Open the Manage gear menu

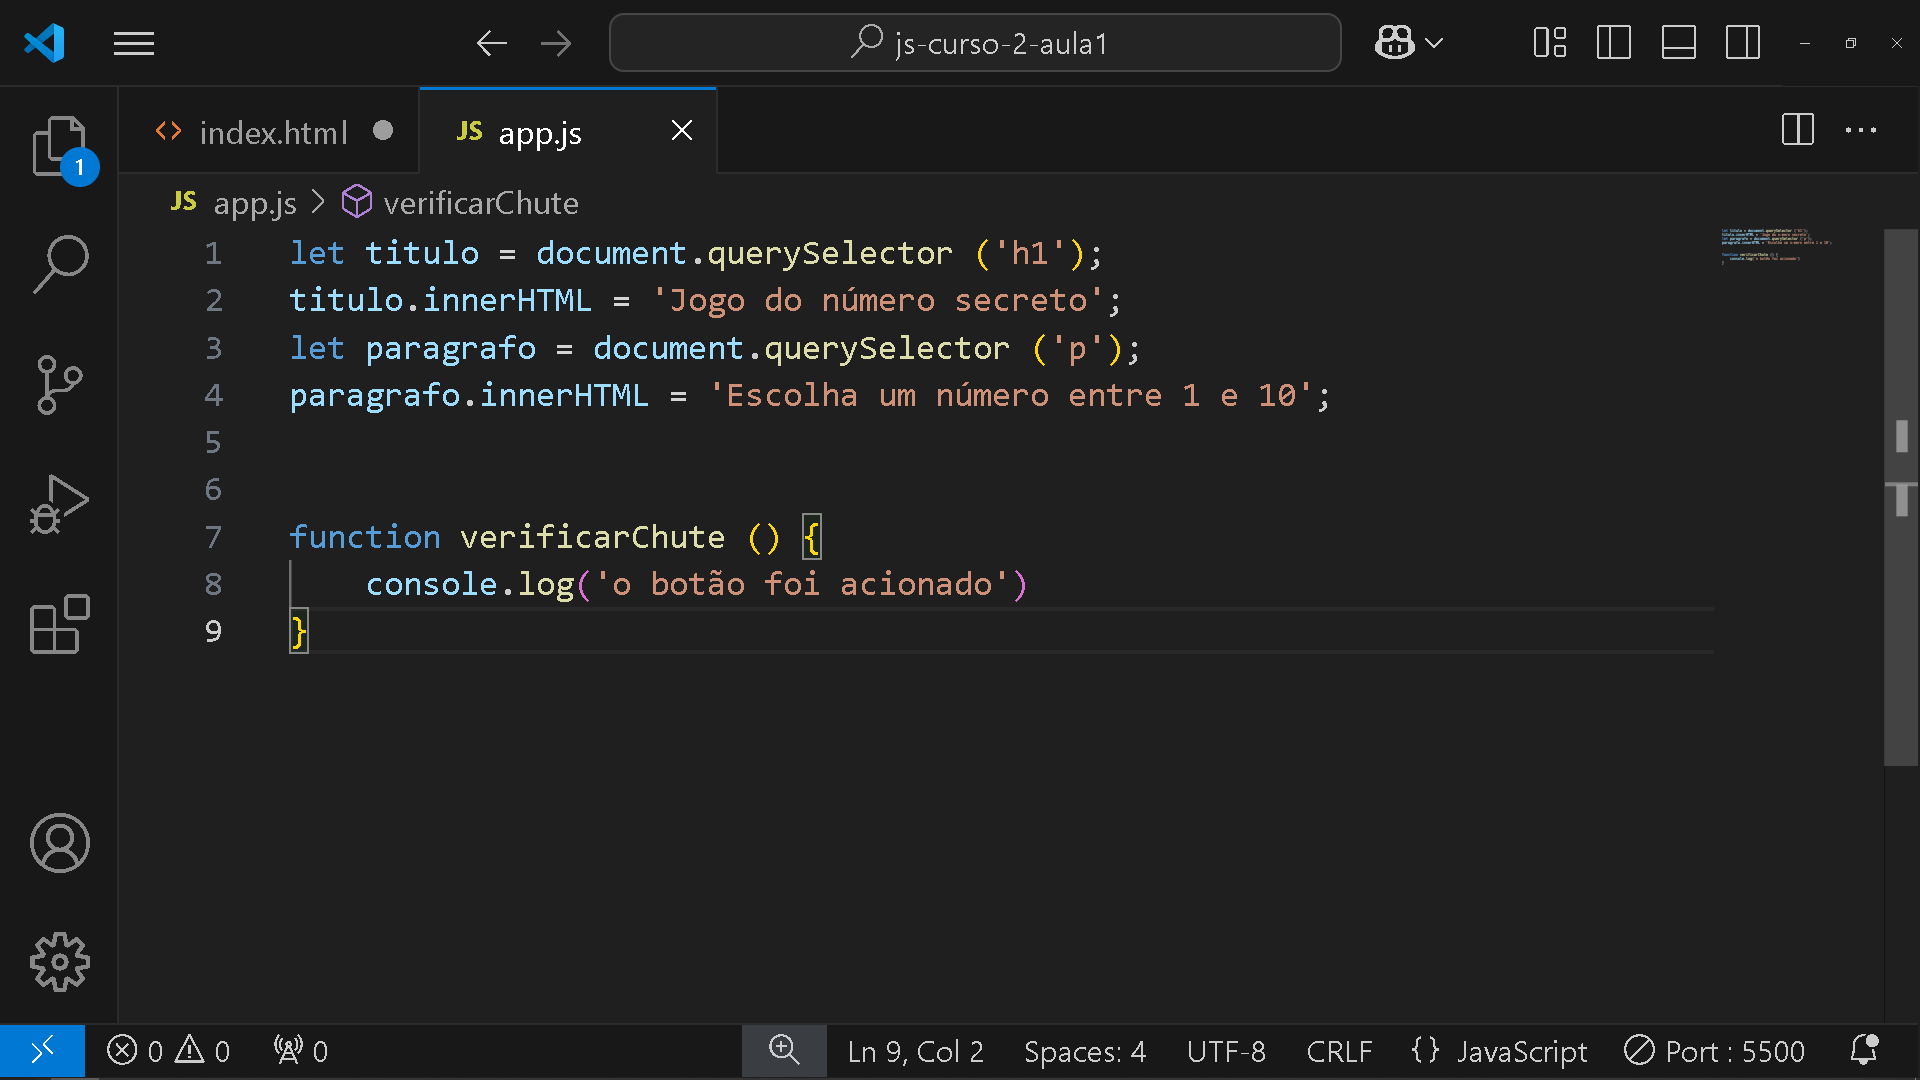pos(59,962)
